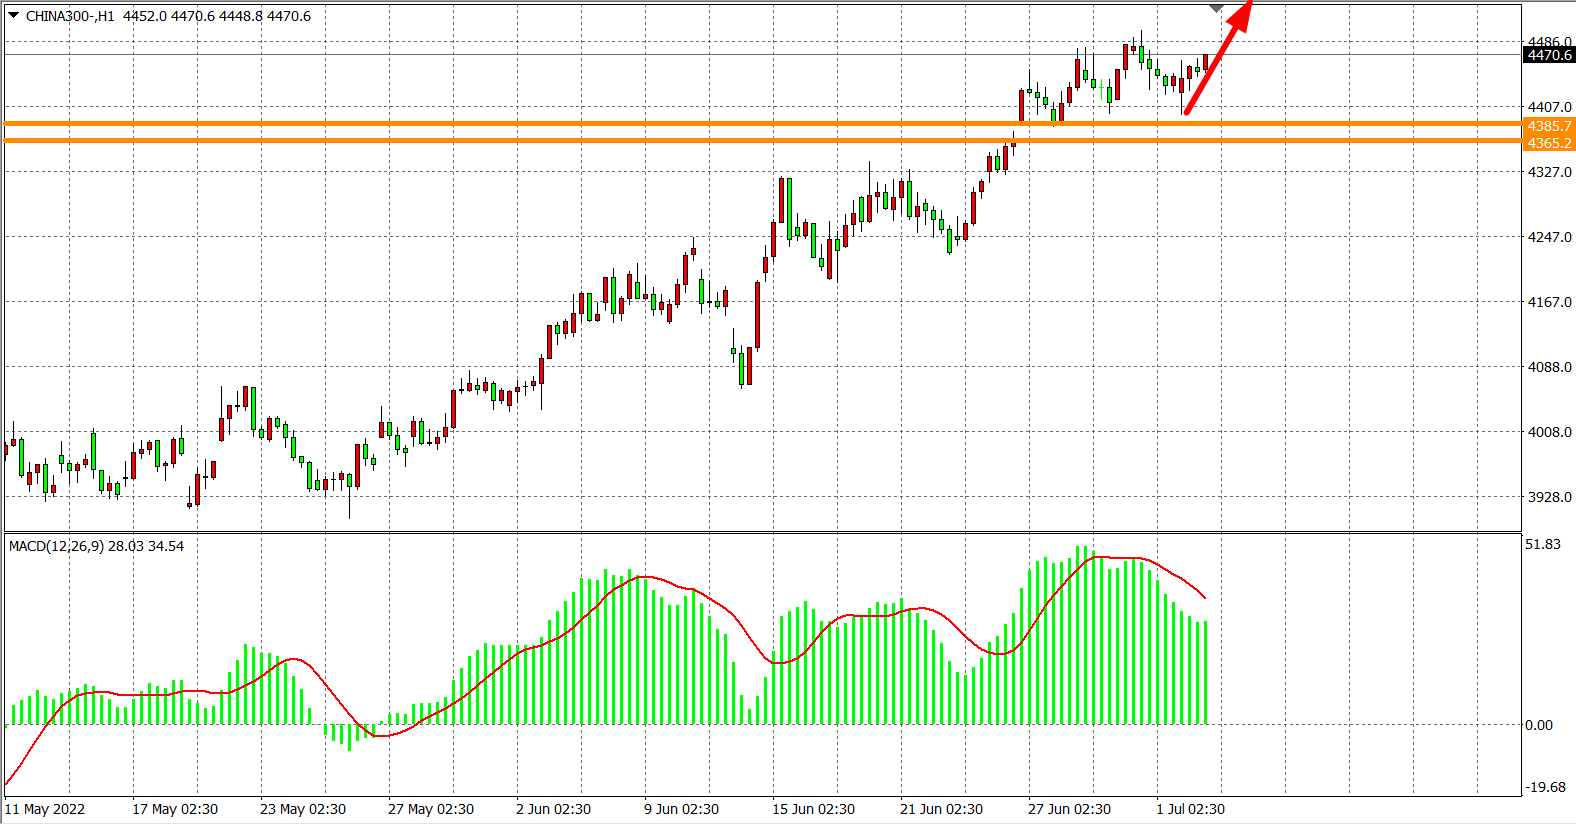Click the 4407.0 level on price axis

(1548, 107)
